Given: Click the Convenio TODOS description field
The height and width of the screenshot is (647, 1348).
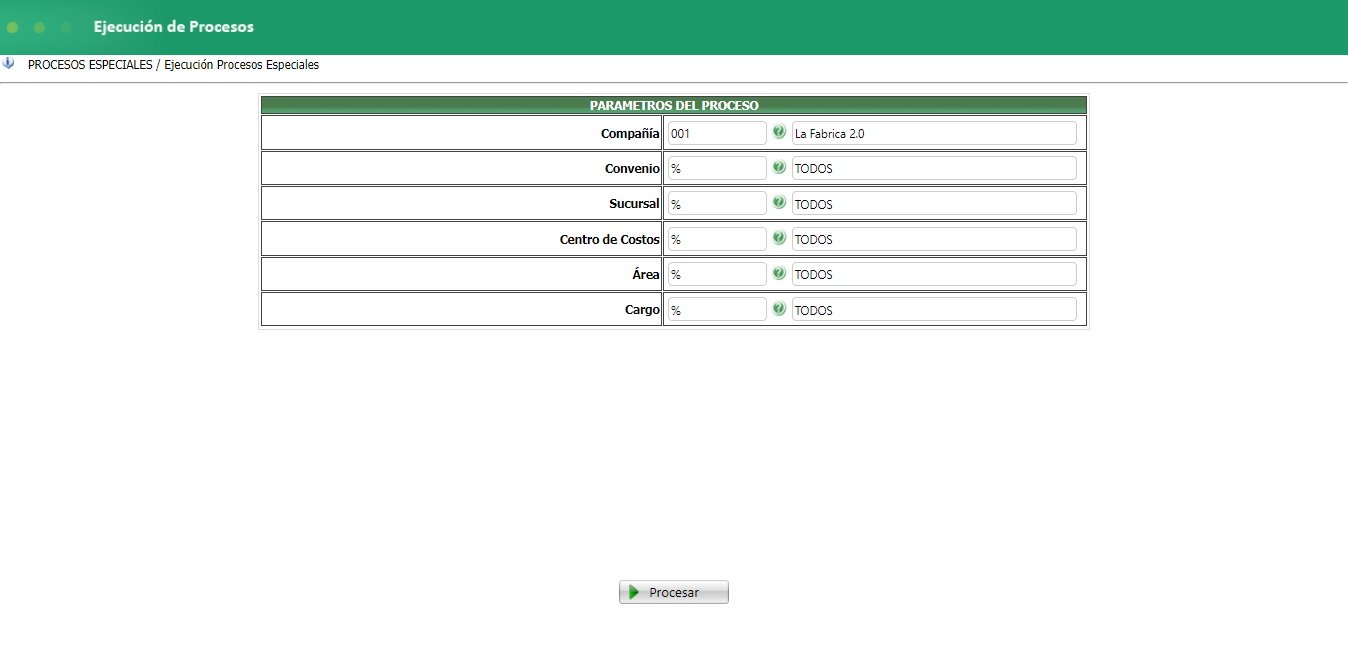Looking at the screenshot, I should pyautogui.click(x=934, y=168).
